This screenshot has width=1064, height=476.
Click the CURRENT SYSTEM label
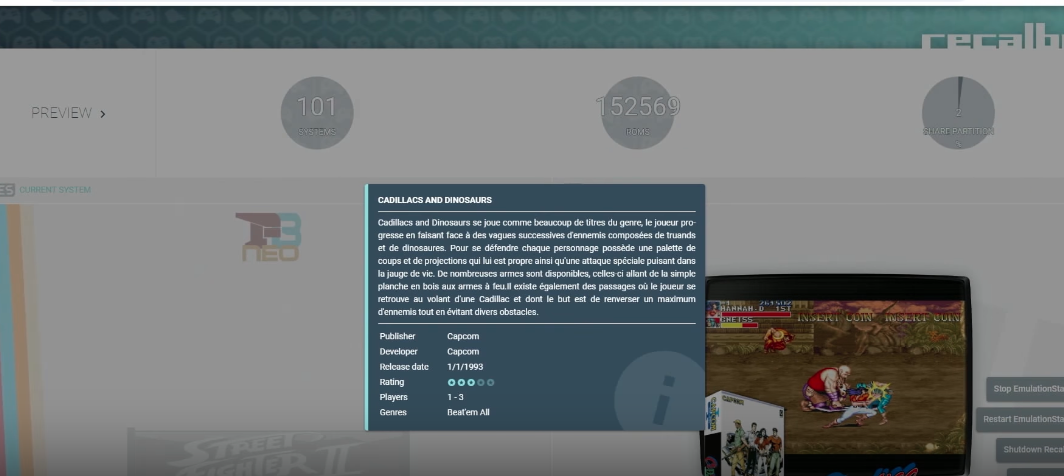(x=55, y=190)
